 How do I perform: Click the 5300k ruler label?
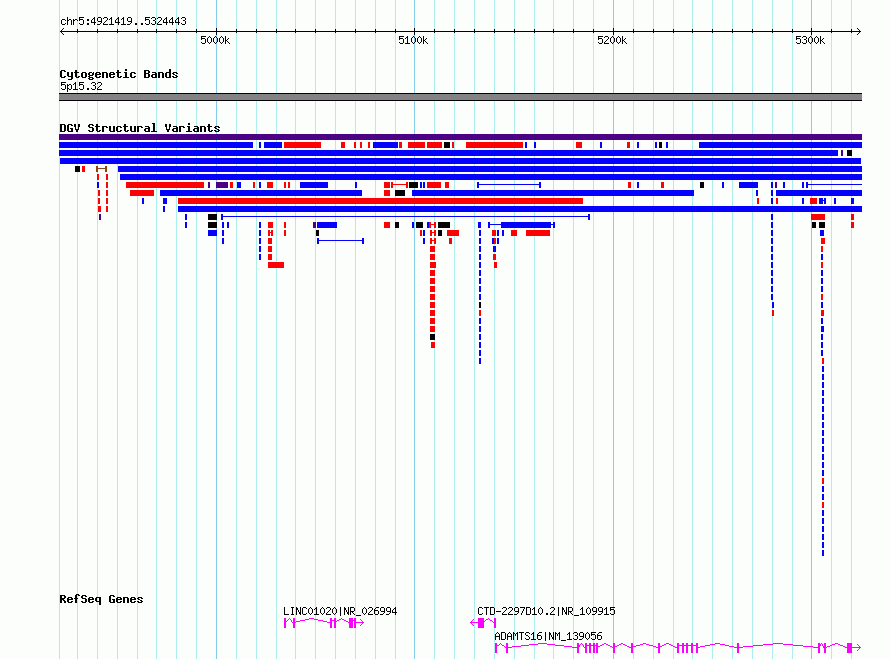(810, 40)
